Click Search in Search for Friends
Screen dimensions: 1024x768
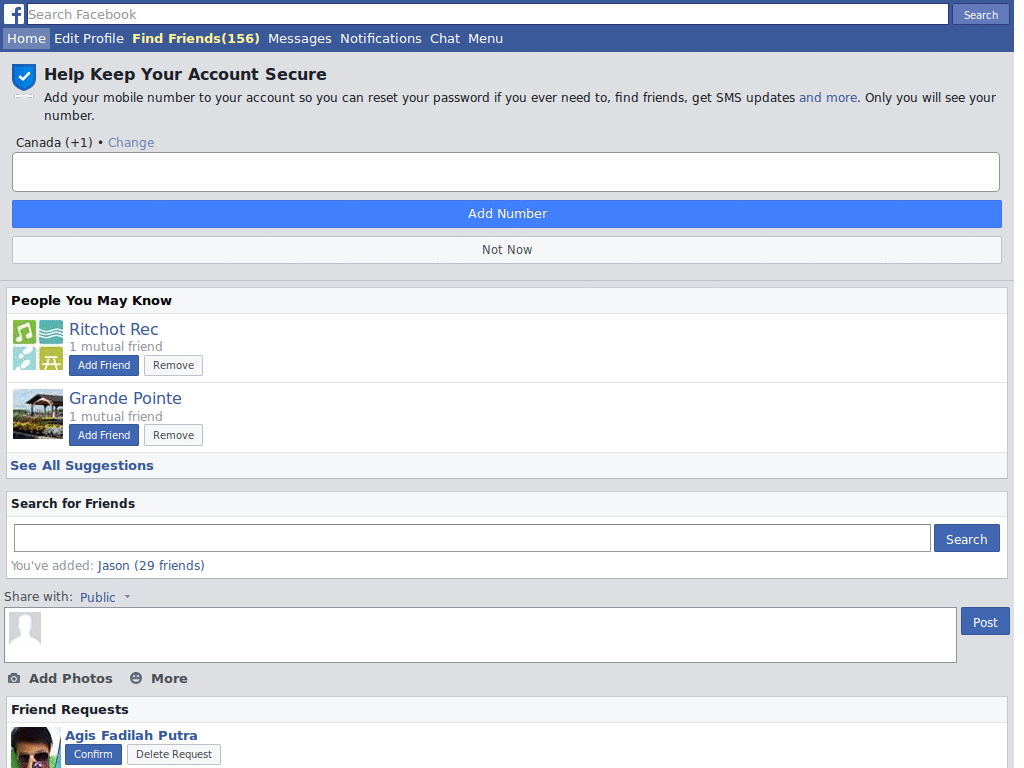pyautogui.click(x=967, y=539)
